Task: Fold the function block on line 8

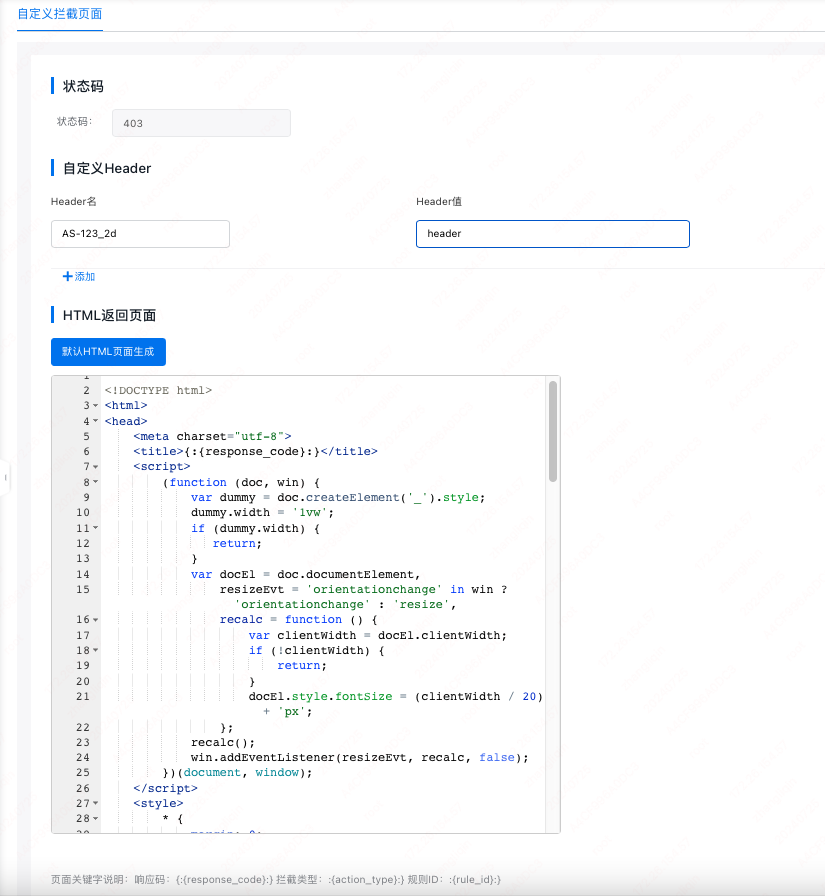Action: [x=95, y=482]
